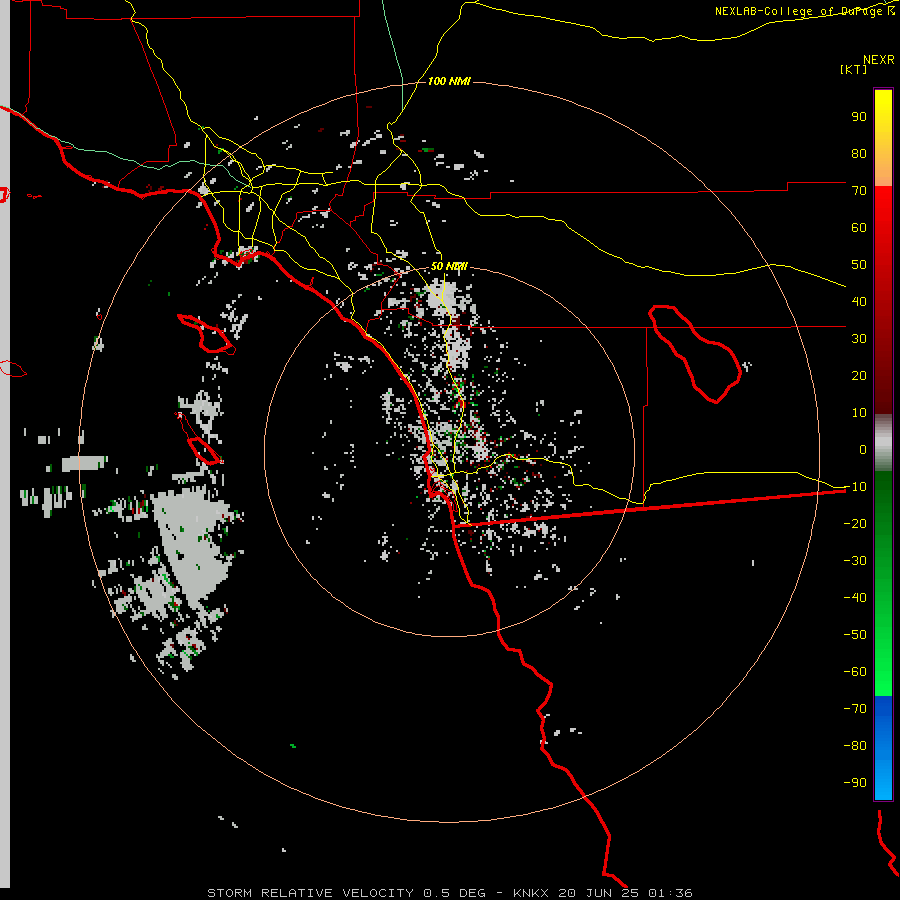Image resolution: width=900 pixels, height=900 pixels.
Task: Click the [KT] units label
Action: tap(854, 69)
